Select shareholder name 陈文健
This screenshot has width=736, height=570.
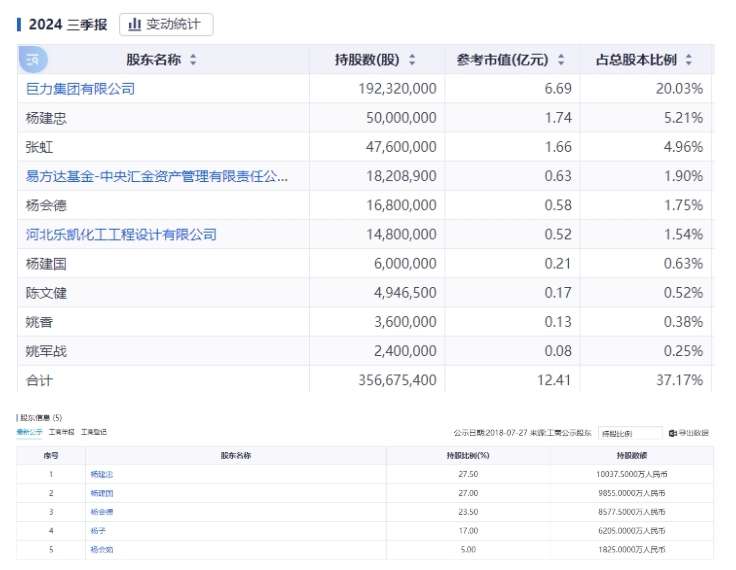(46, 293)
